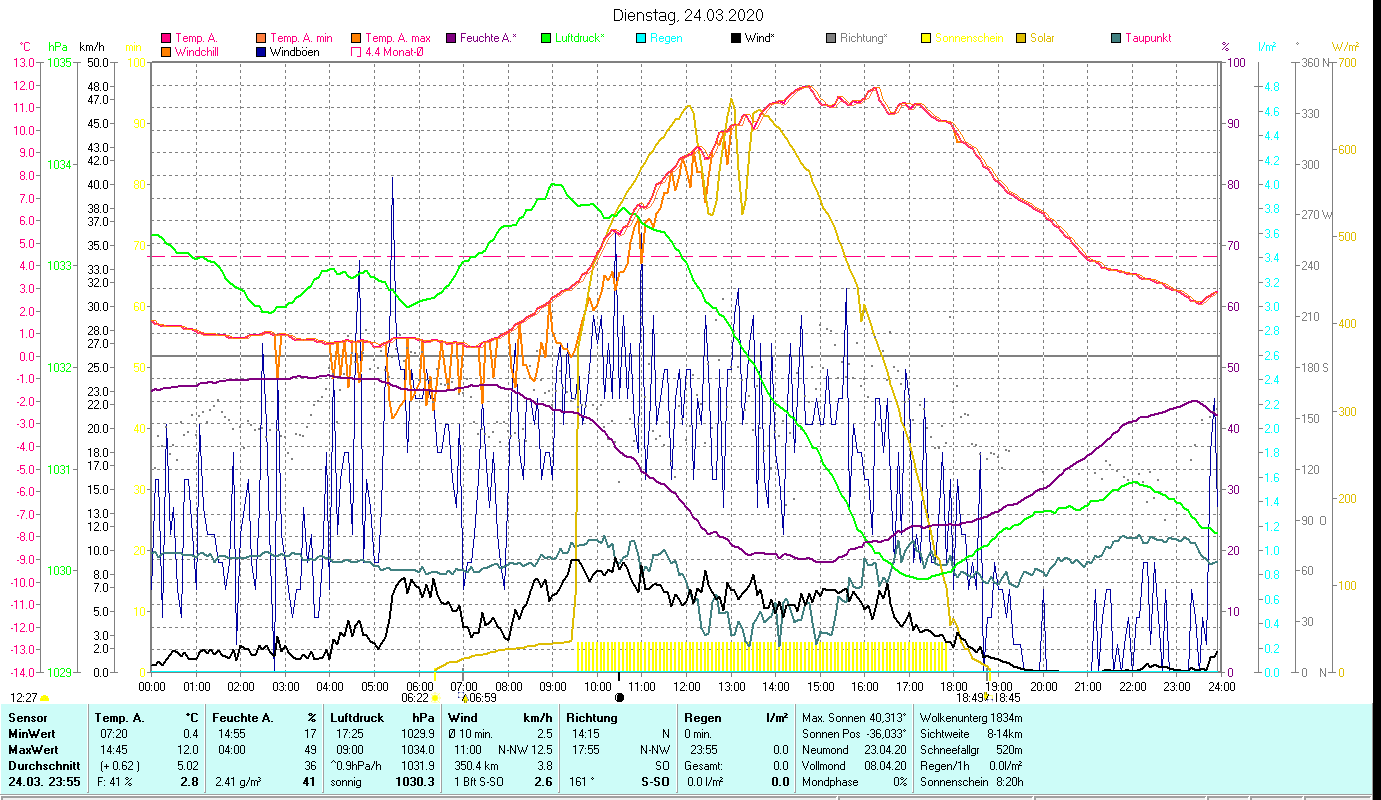1381x800 pixels.
Task: Select the gray Richtung legend square
Action: point(831,38)
